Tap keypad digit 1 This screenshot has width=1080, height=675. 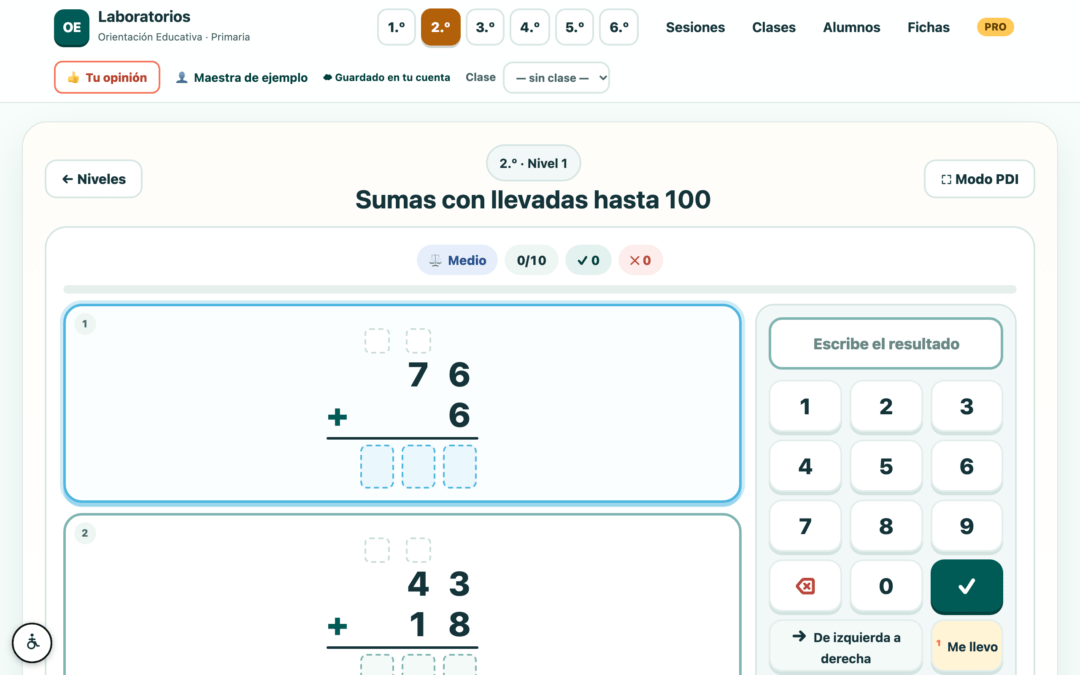804,406
